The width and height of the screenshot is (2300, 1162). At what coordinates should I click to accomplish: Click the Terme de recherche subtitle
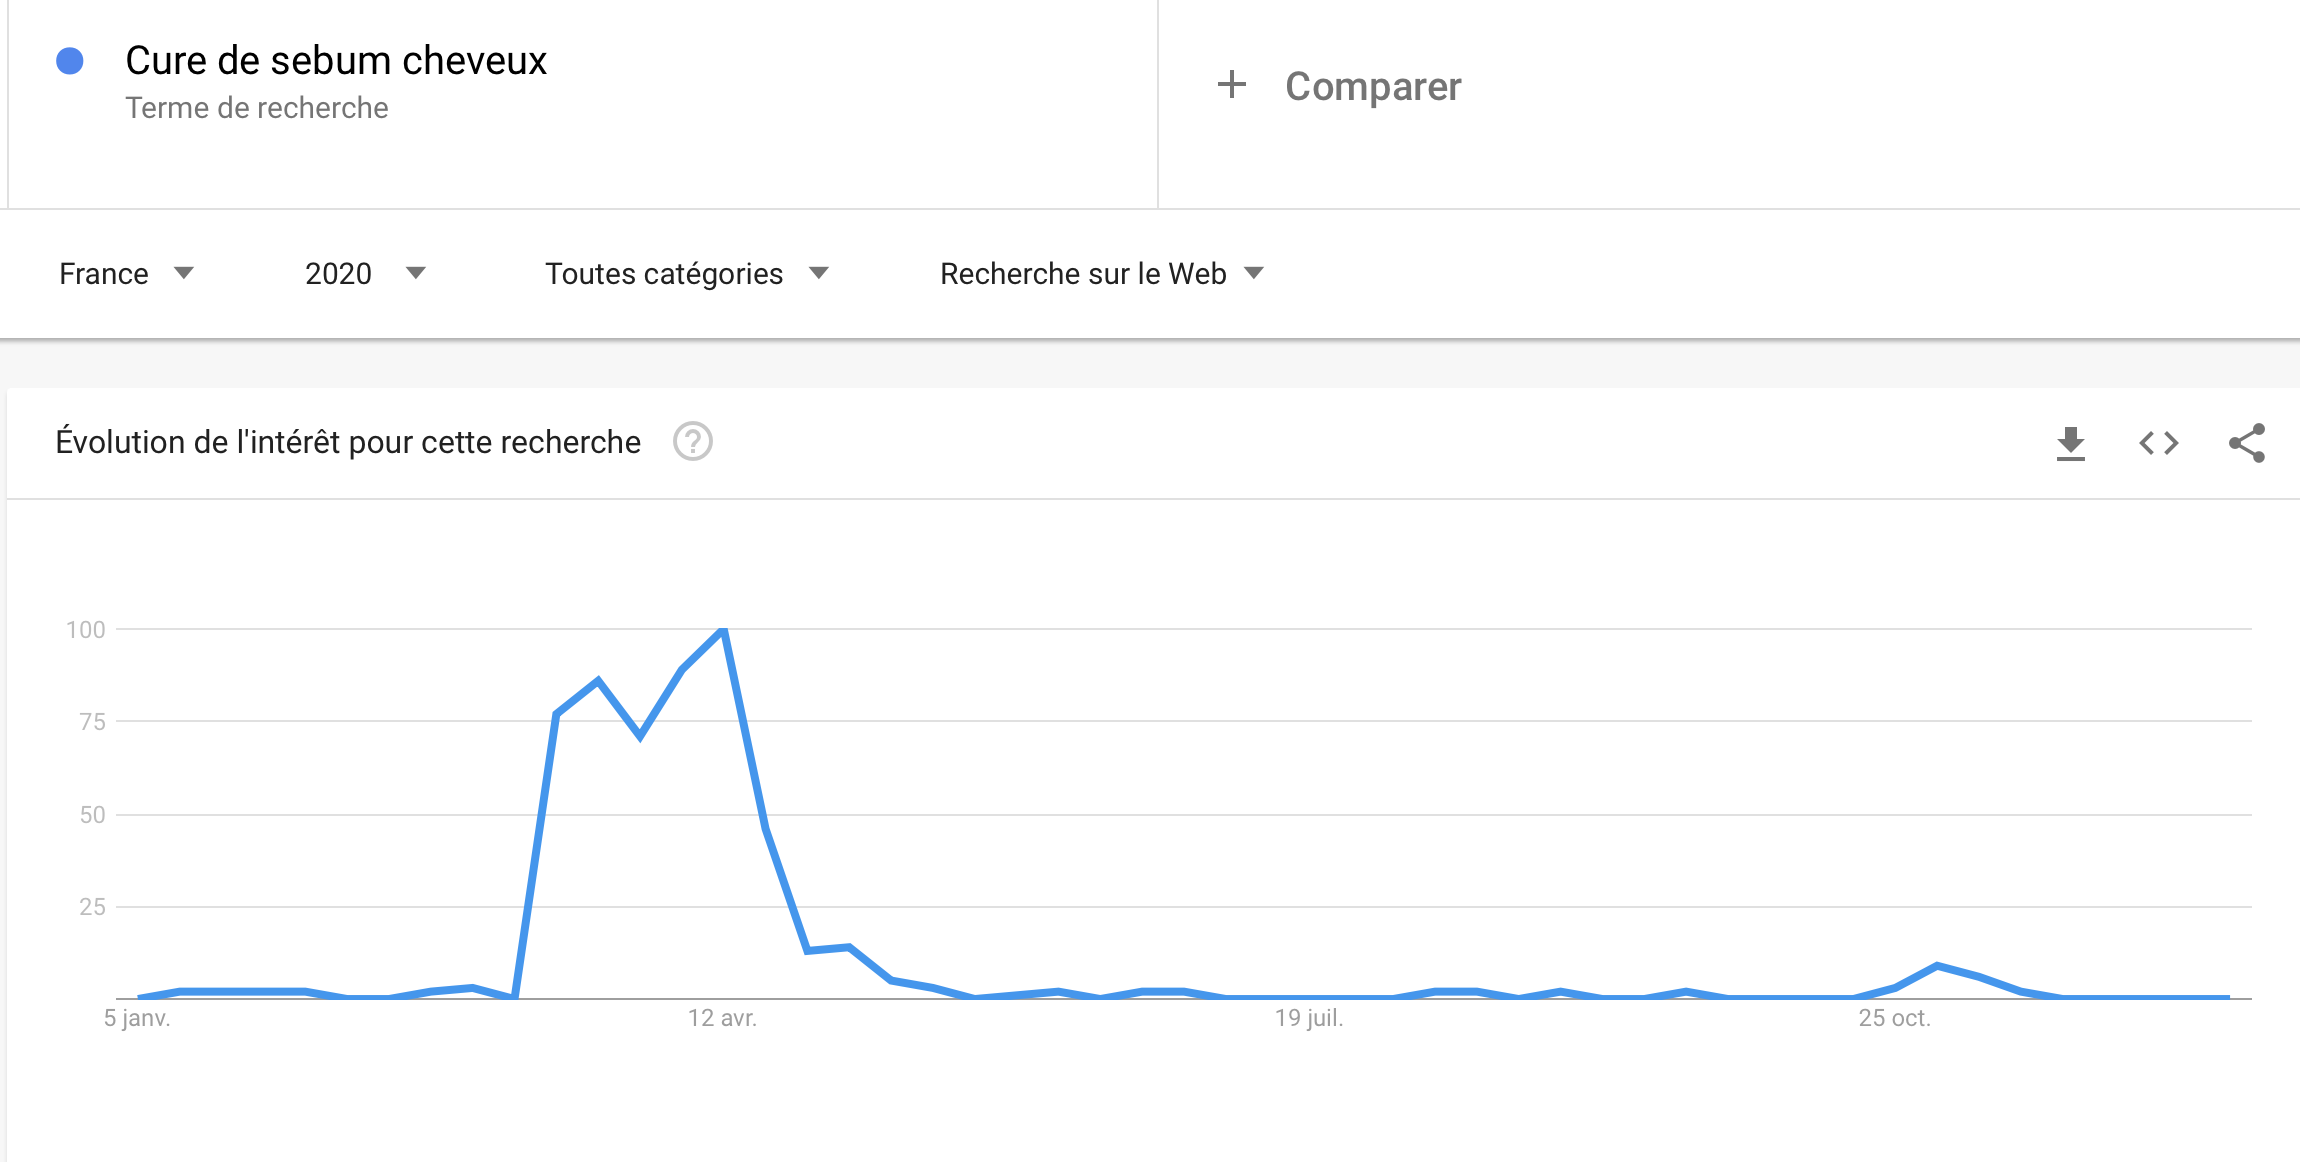[257, 108]
